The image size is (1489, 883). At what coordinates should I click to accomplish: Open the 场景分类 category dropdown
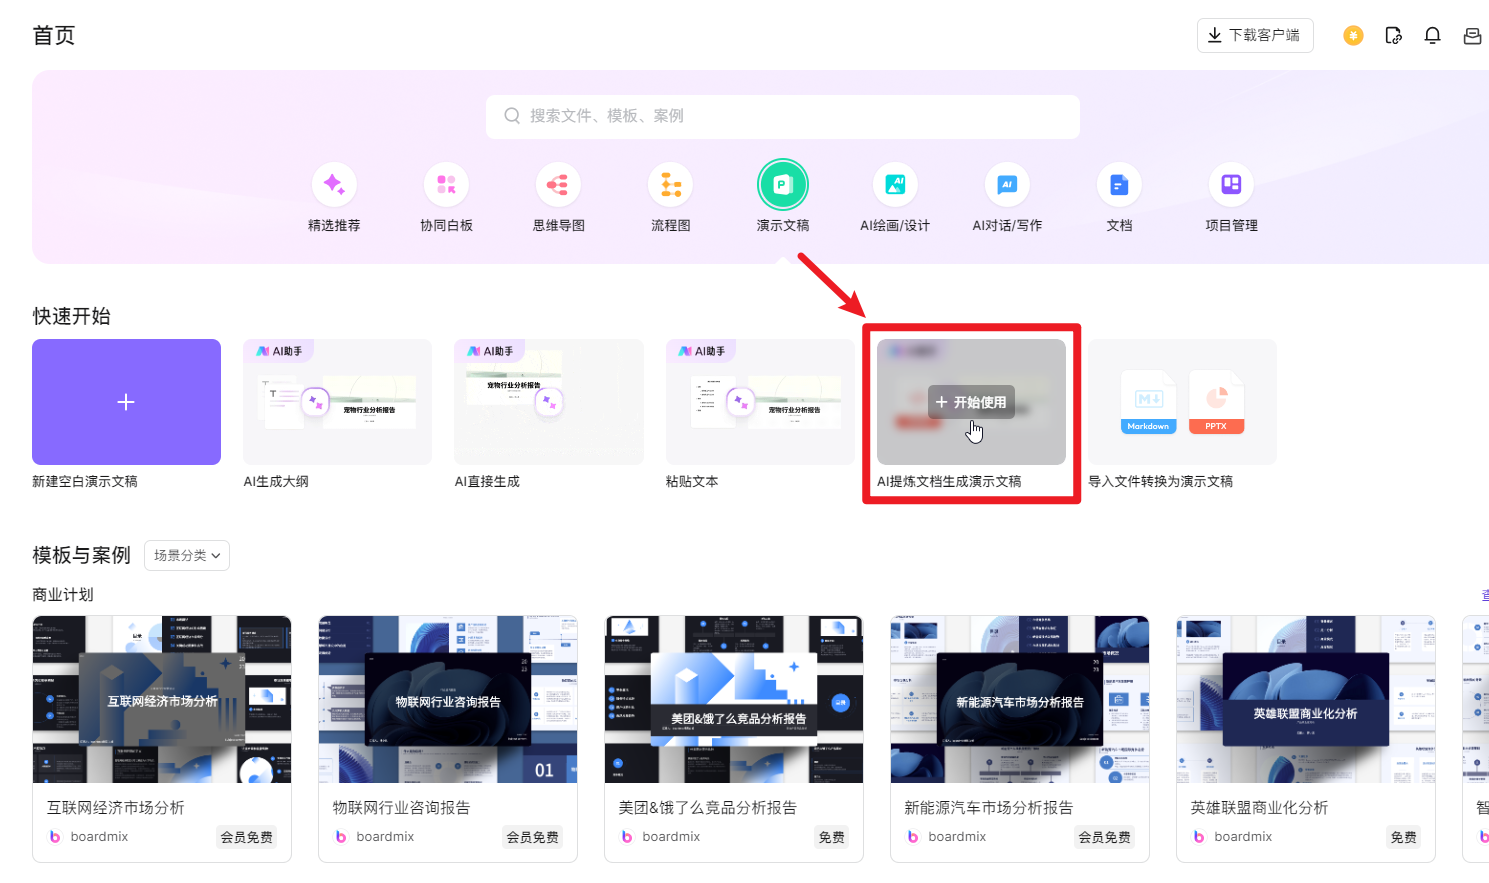click(186, 555)
